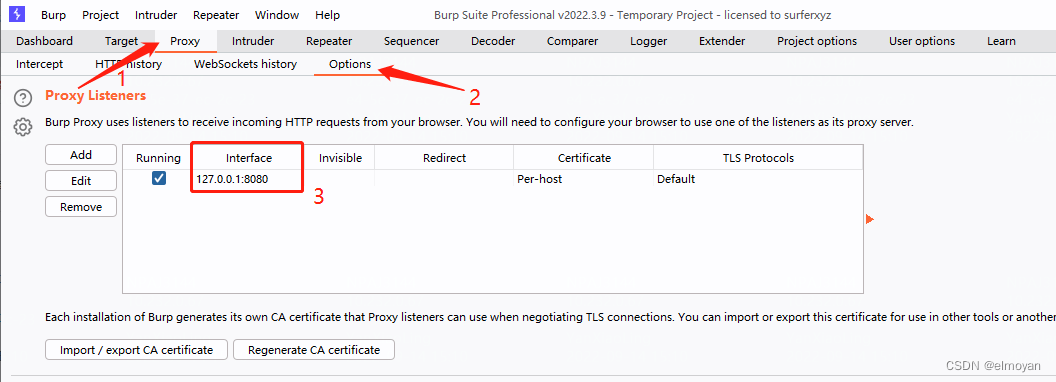Click the orange arrow beside the listeners table

pyautogui.click(x=869, y=220)
